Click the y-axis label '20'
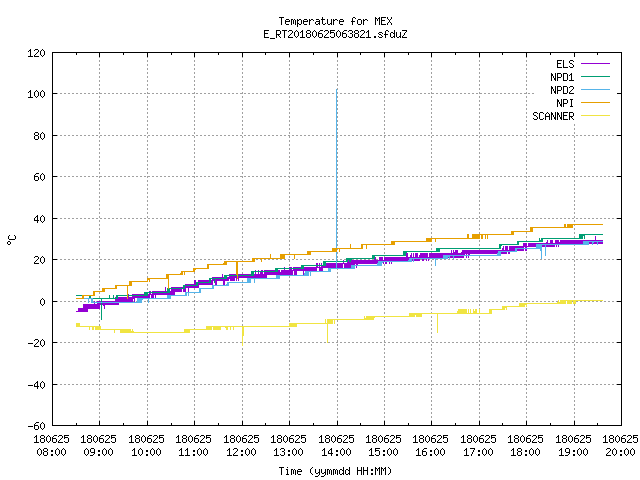Image resolution: width=640 pixels, height=480 pixels. click(x=39, y=260)
